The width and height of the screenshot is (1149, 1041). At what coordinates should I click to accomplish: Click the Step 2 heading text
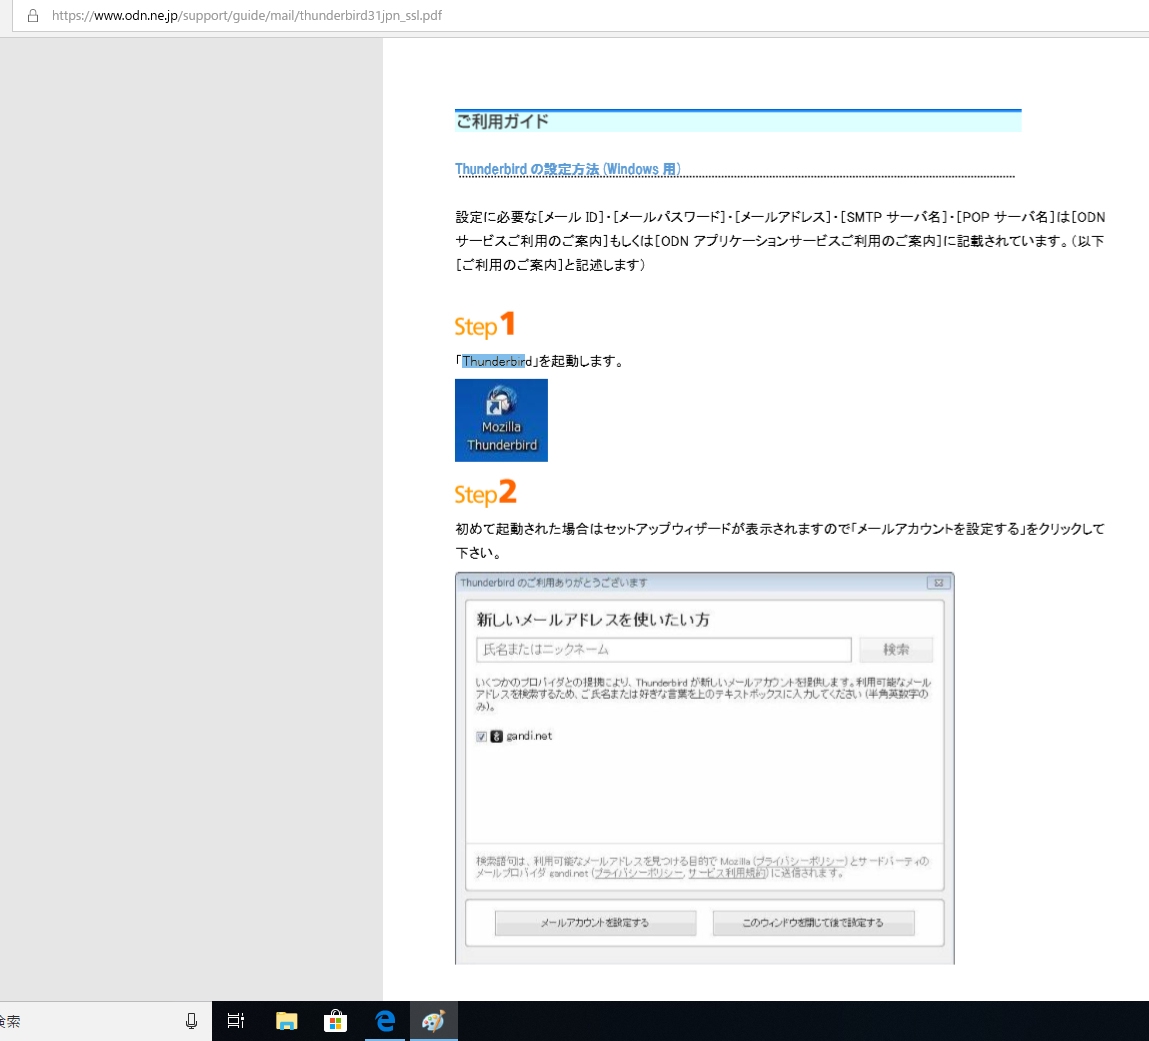(x=485, y=493)
